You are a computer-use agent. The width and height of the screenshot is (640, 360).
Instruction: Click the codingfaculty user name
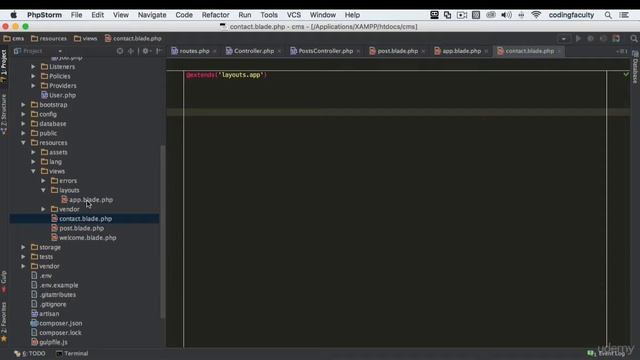(x=571, y=15)
